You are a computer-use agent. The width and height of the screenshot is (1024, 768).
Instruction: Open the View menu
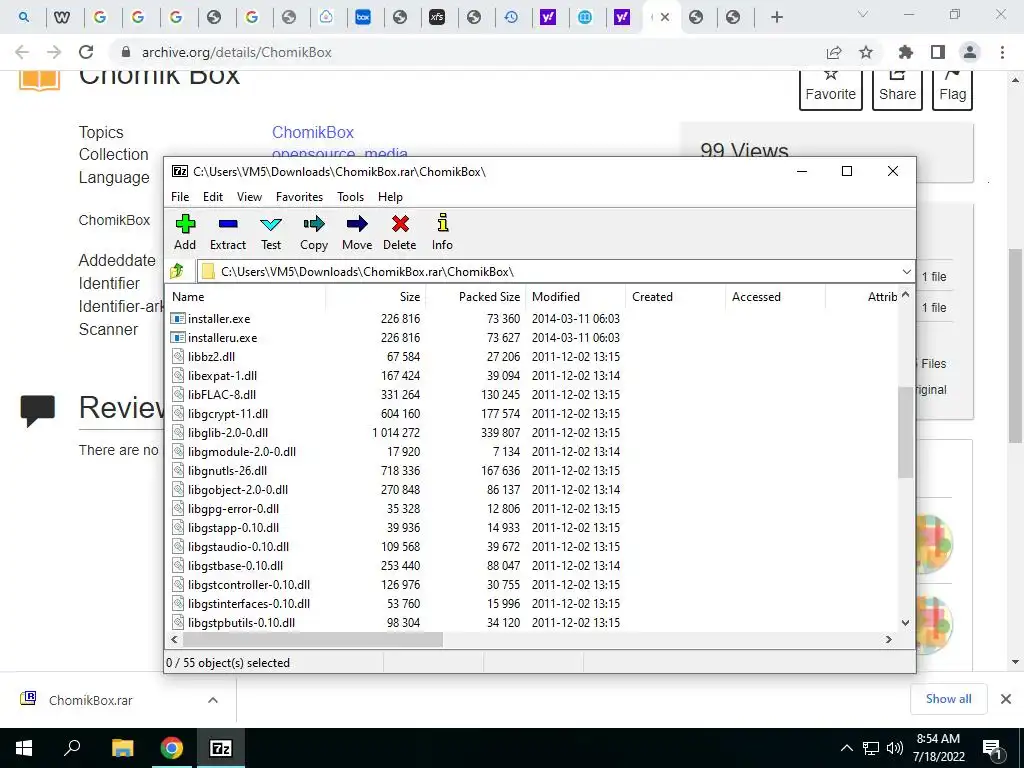[249, 197]
